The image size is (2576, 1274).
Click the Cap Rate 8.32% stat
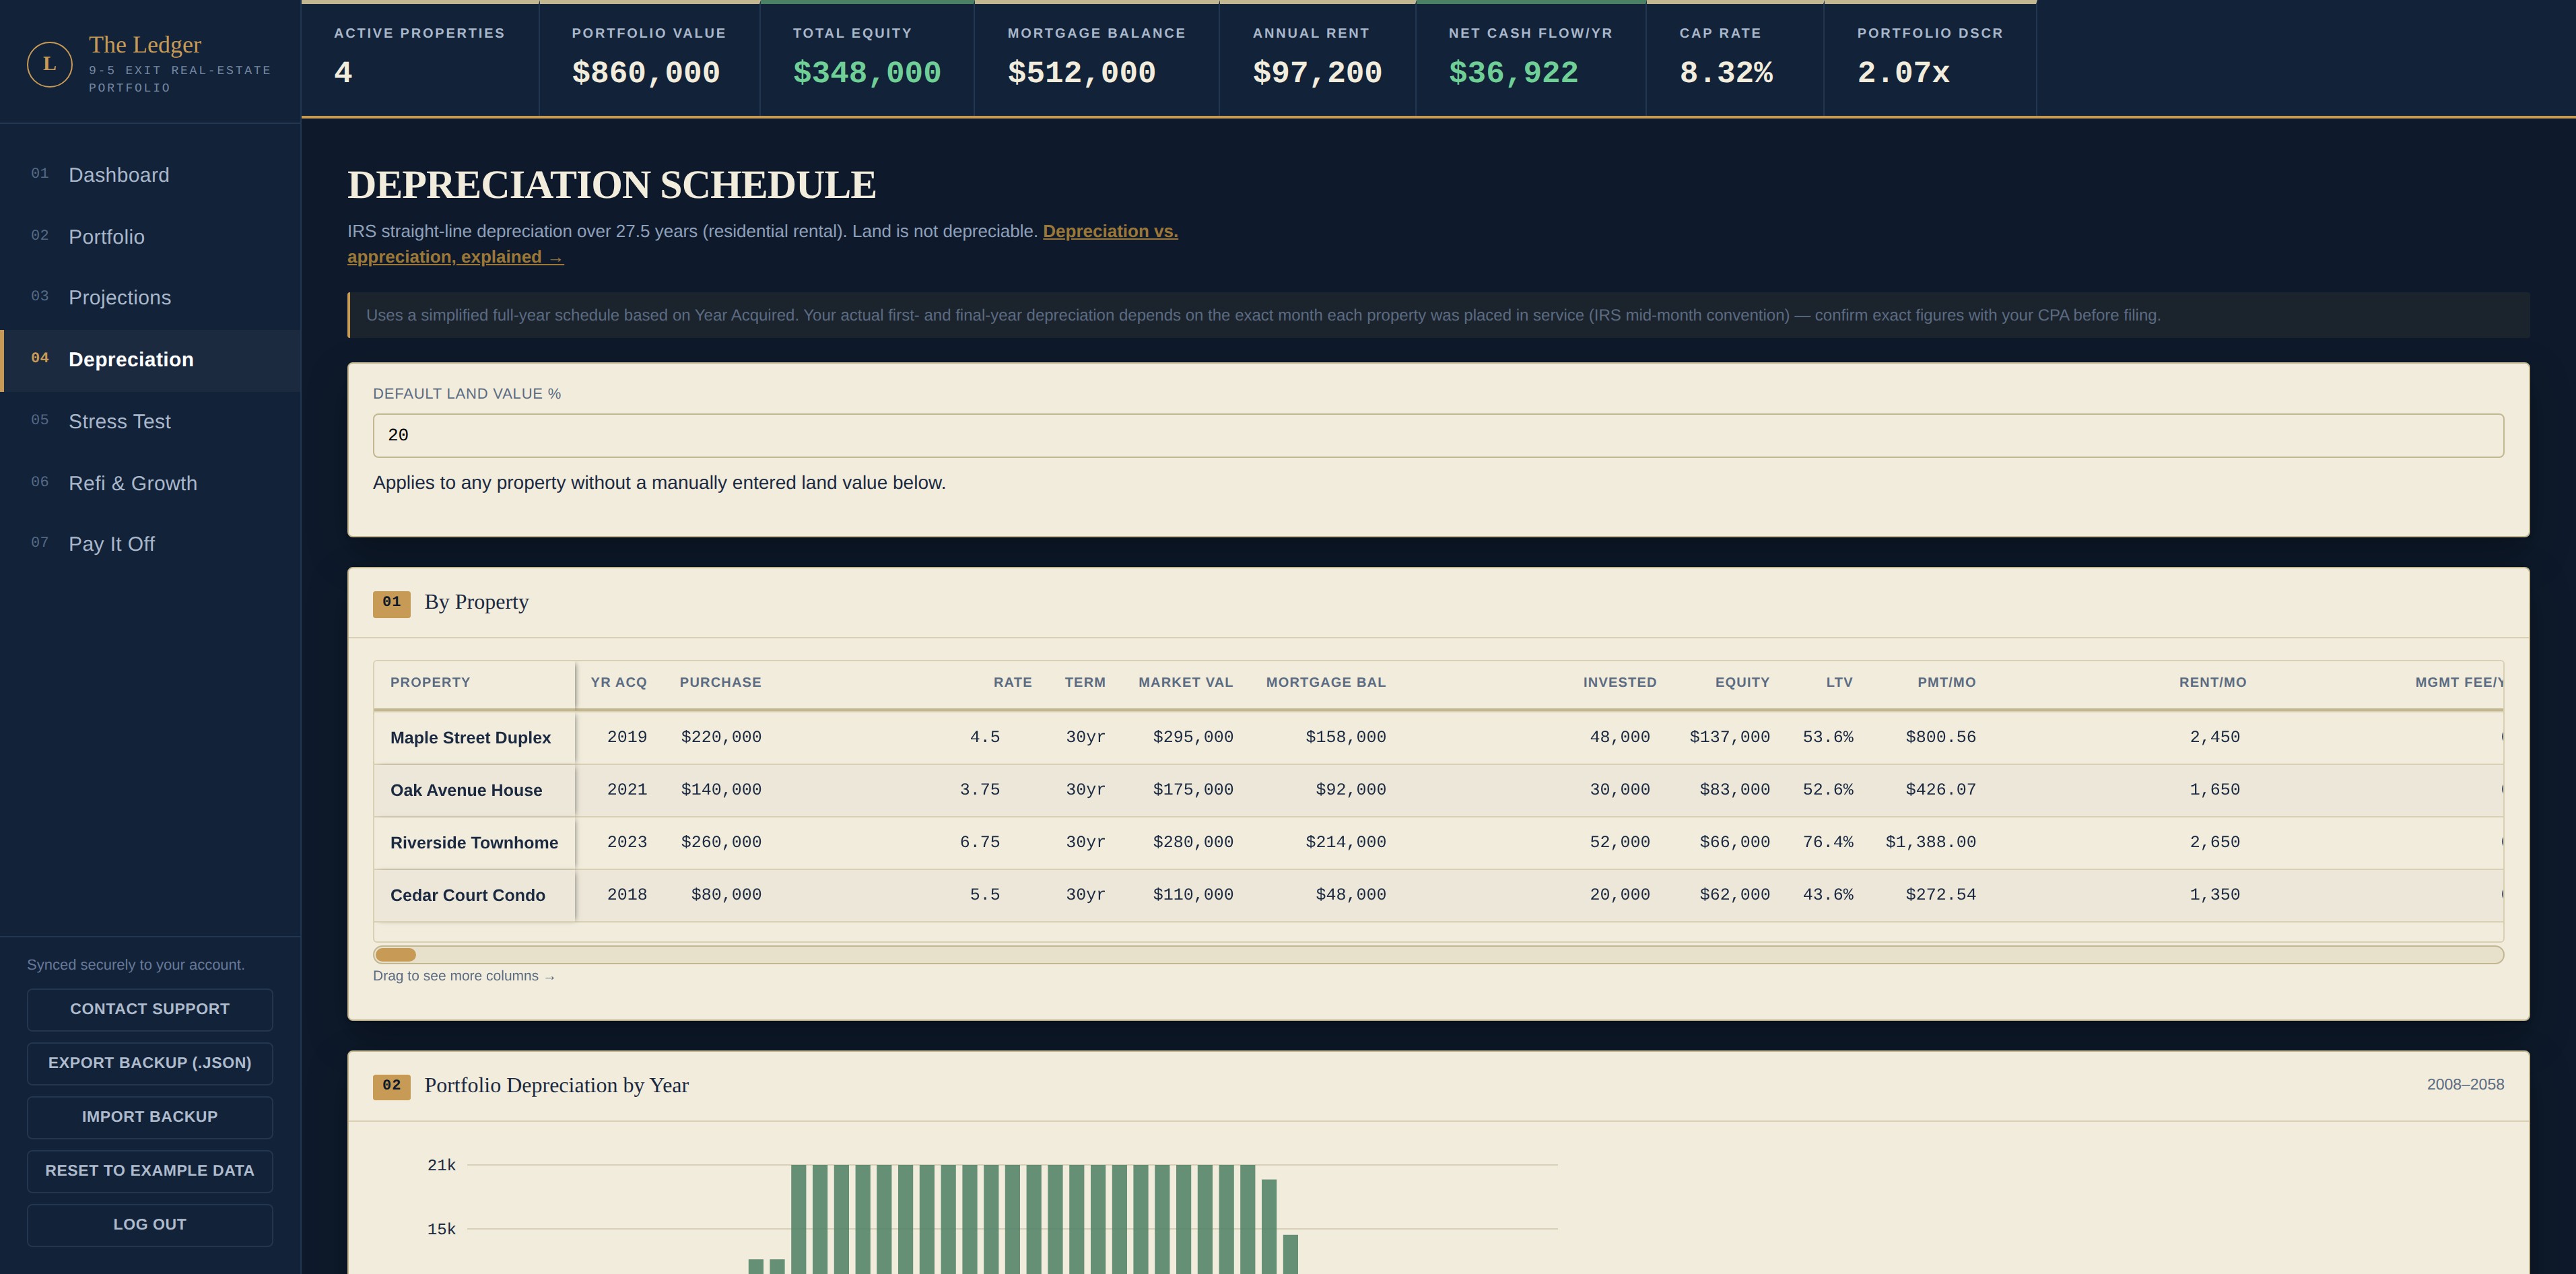pos(1735,59)
